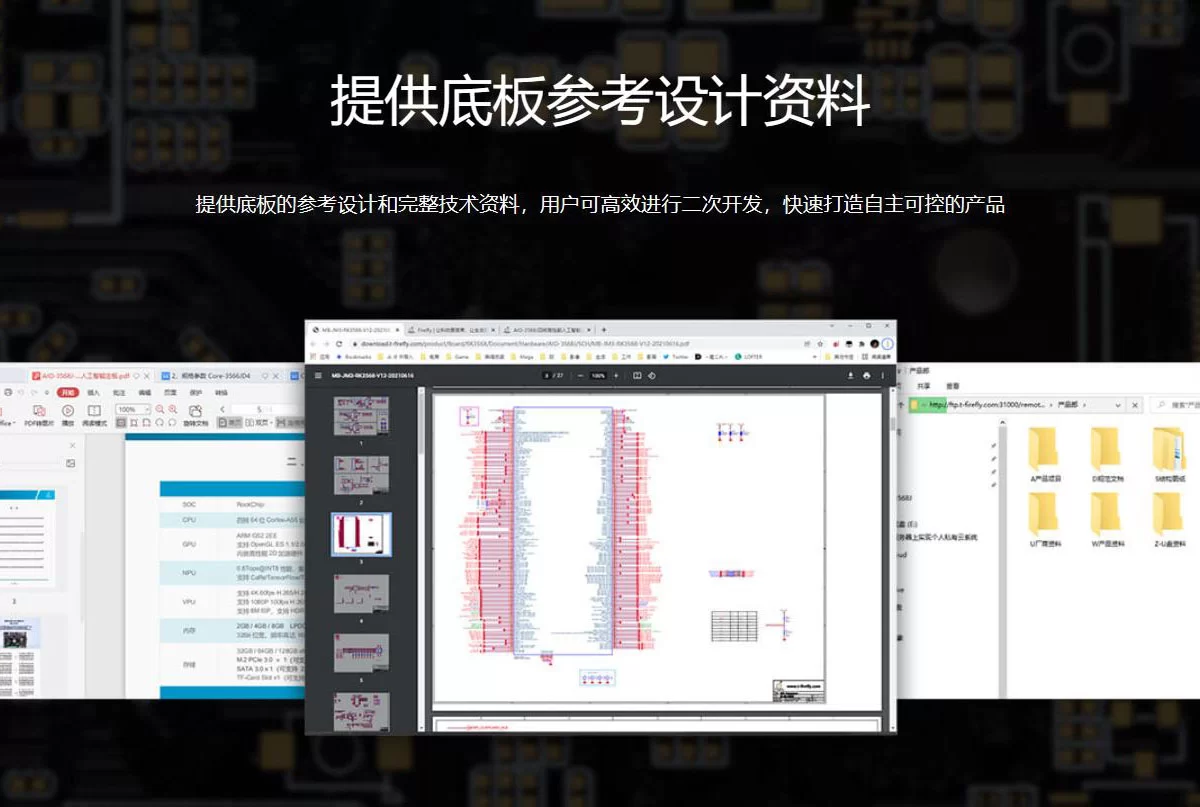Open a new Chrome tab
This screenshot has height=807, width=1200.
[604, 329]
